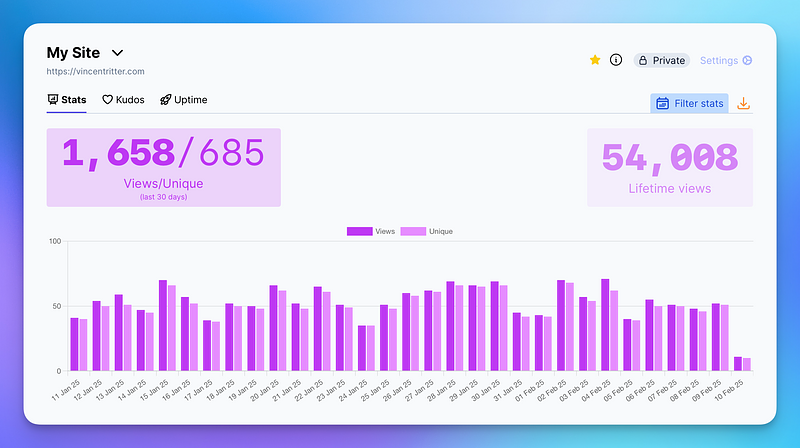This screenshot has width=800, height=448.
Task: Click the 54,008 lifetime views number
Action: [x=670, y=157]
